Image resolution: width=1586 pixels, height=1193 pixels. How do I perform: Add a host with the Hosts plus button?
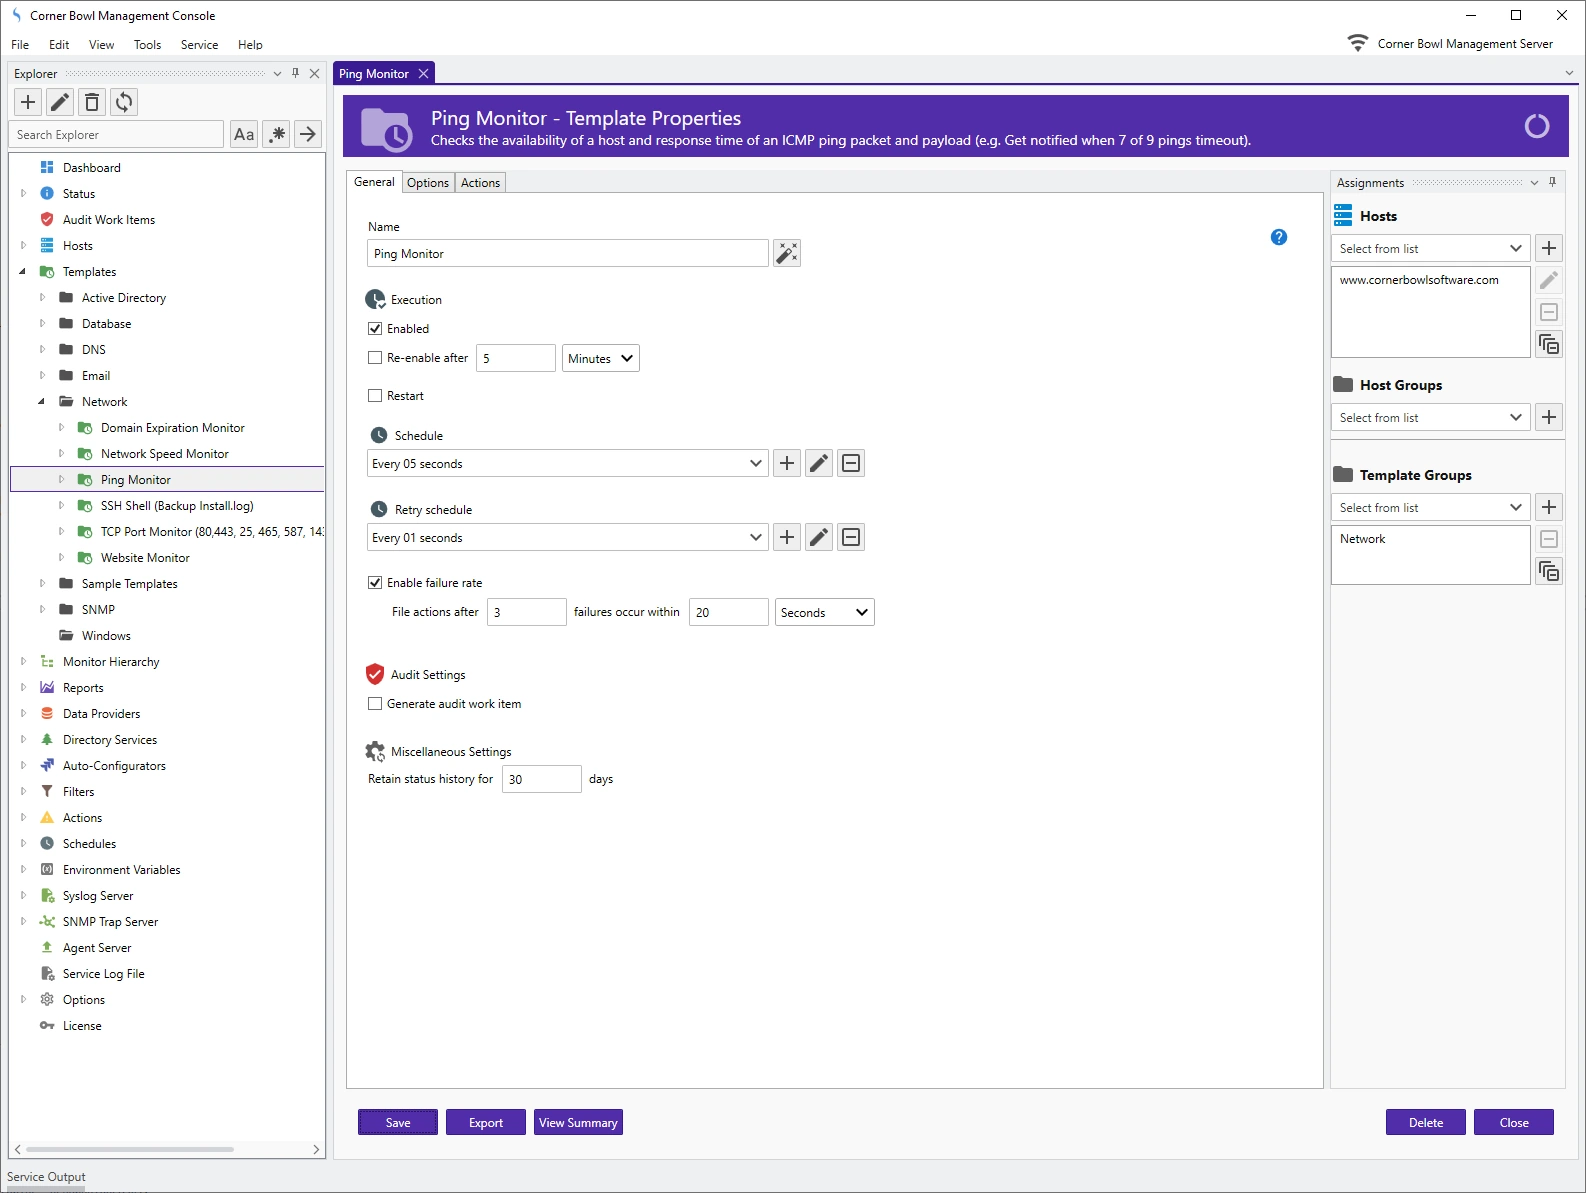1548,248
